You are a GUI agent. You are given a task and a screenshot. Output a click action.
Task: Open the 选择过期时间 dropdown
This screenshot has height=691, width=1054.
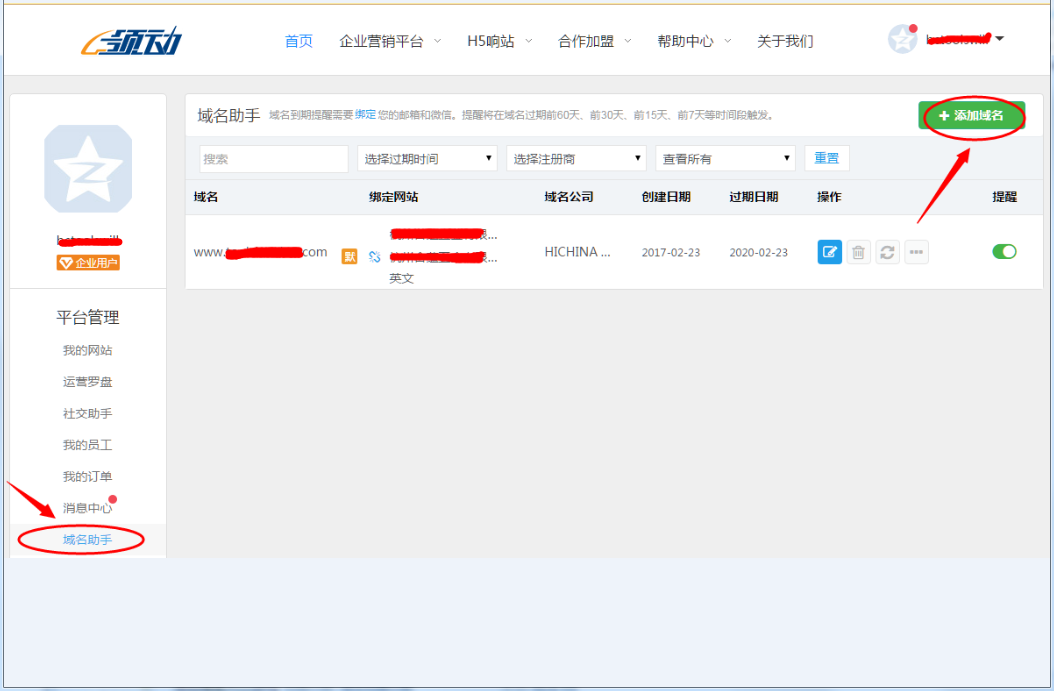[x=427, y=159]
